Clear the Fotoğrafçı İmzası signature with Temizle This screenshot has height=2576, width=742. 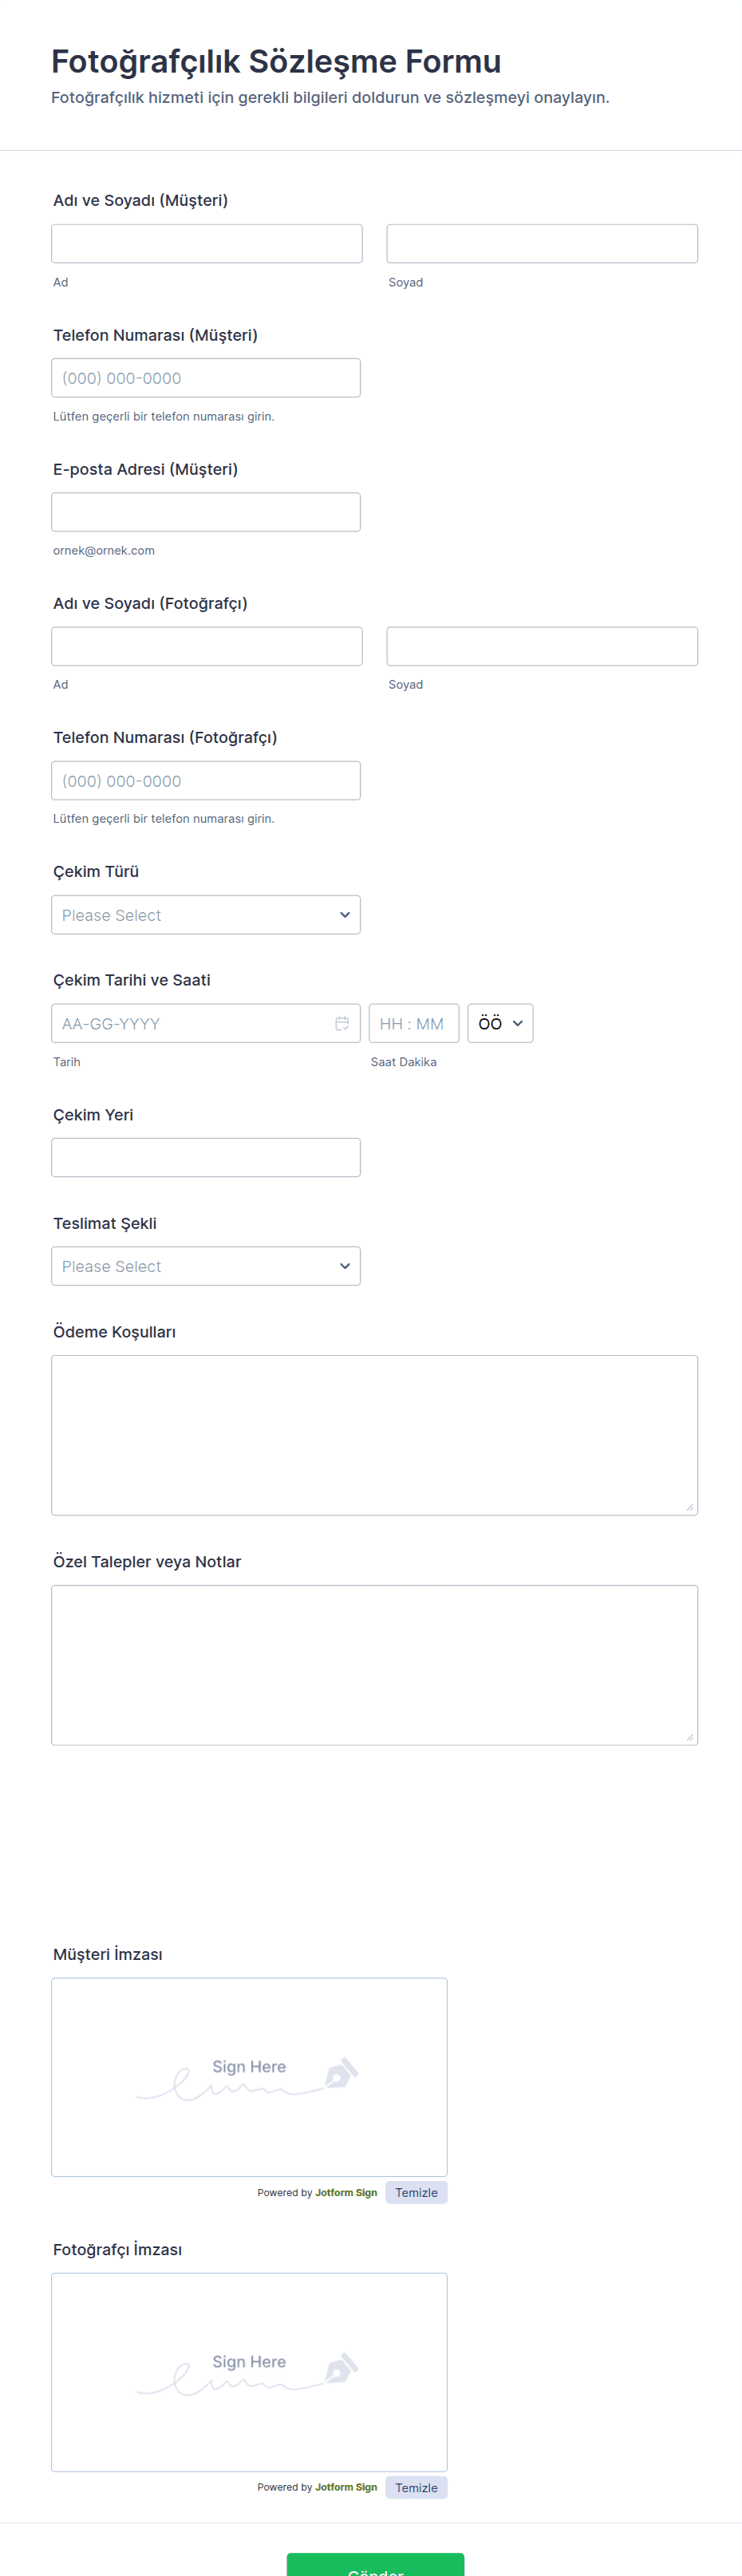[416, 2487]
